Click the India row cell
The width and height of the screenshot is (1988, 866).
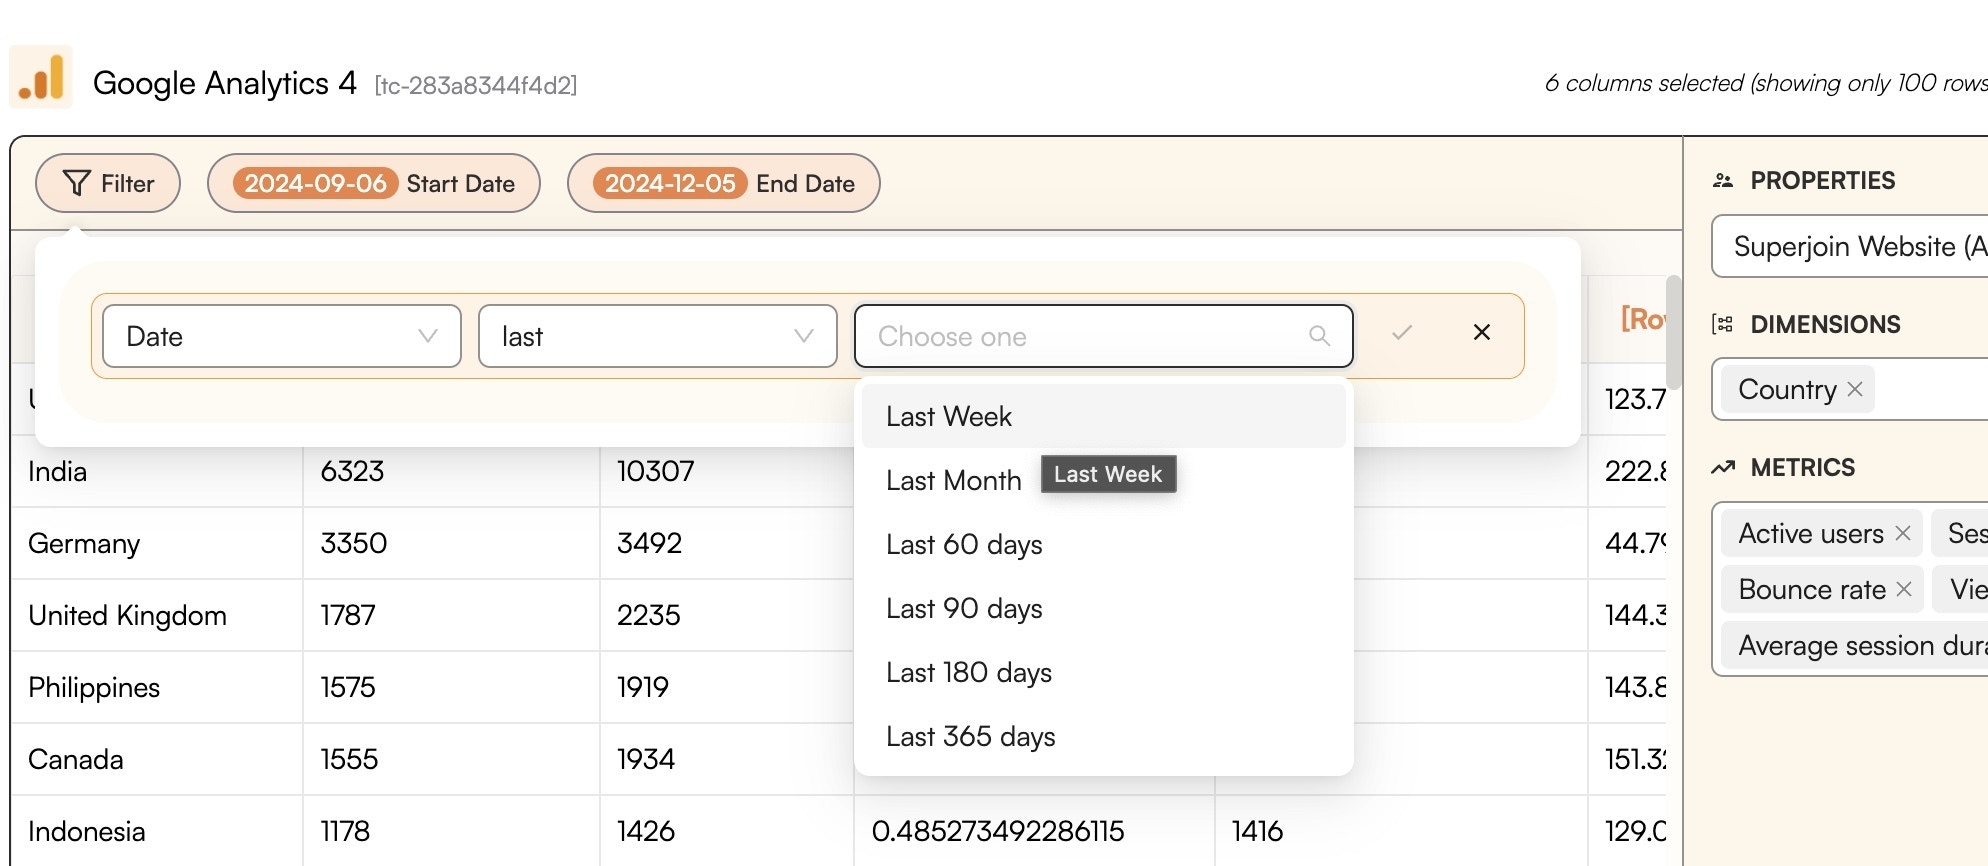click(158, 471)
